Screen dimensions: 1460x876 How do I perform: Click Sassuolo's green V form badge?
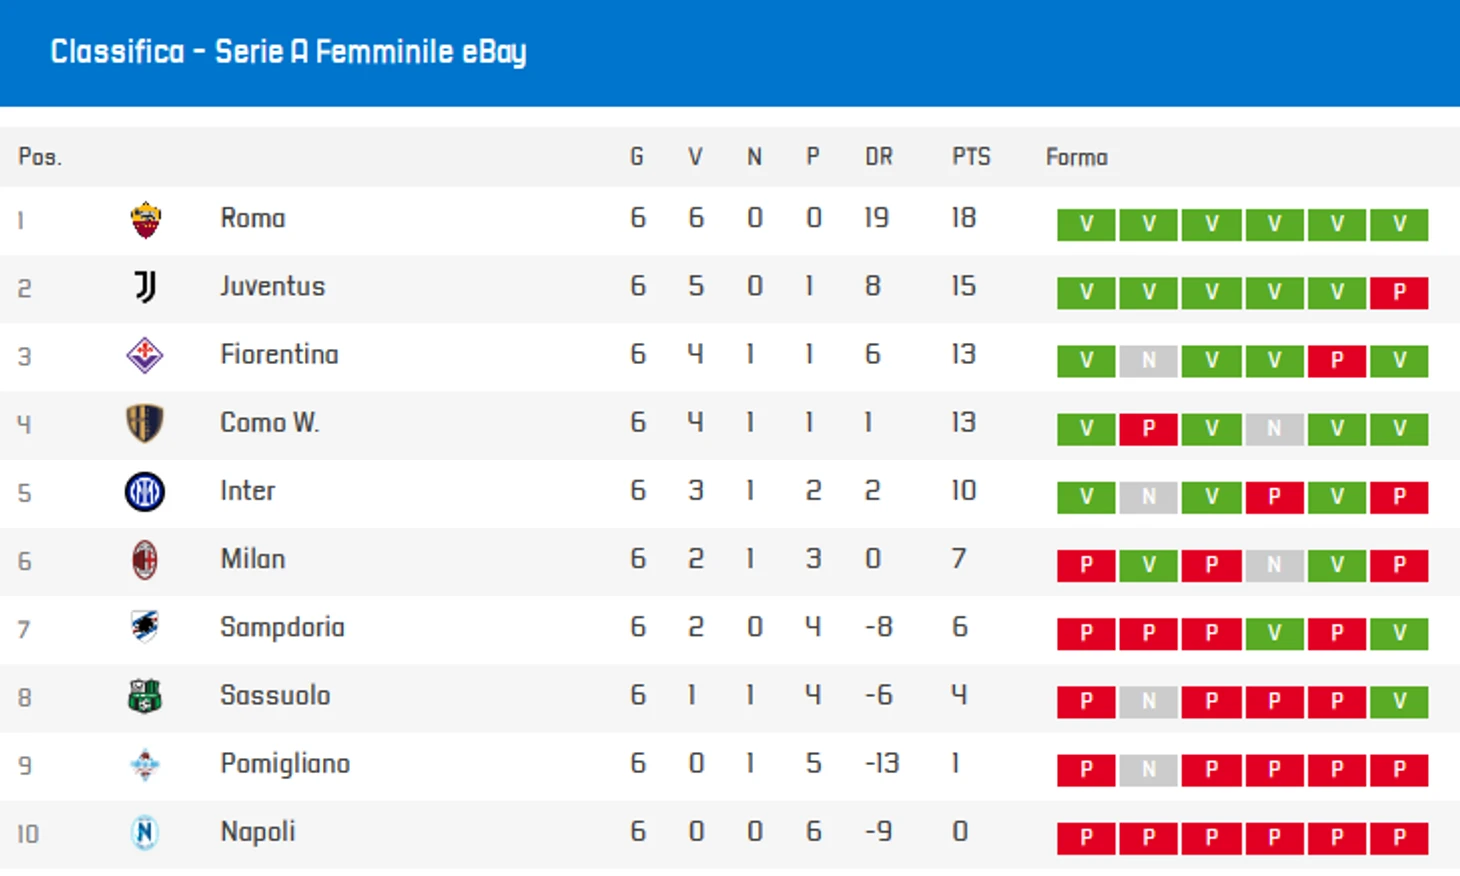[x=1399, y=702]
